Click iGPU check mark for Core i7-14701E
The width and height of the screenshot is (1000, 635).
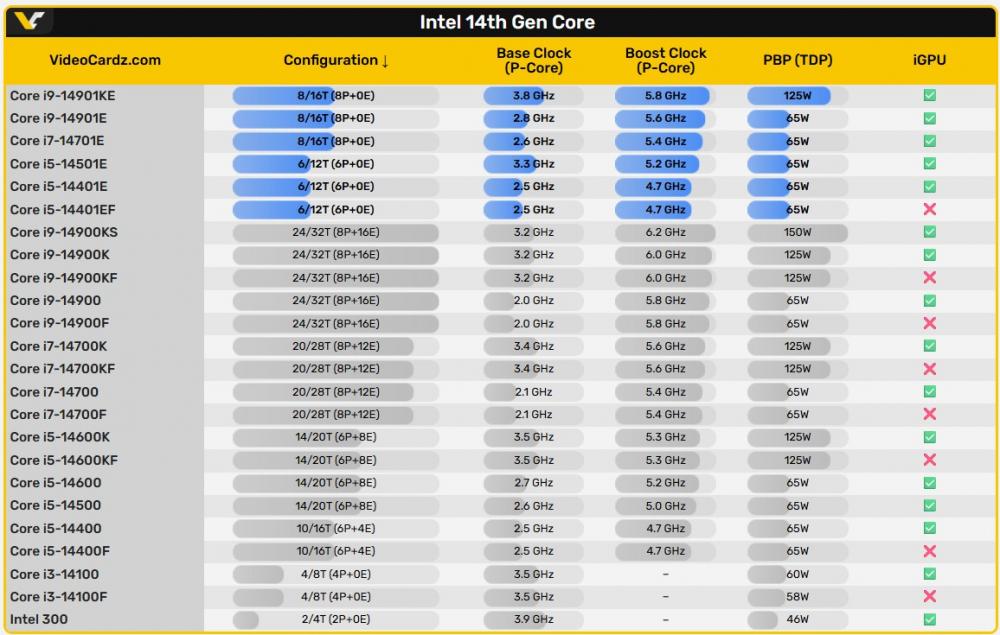(x=930, y=141)
